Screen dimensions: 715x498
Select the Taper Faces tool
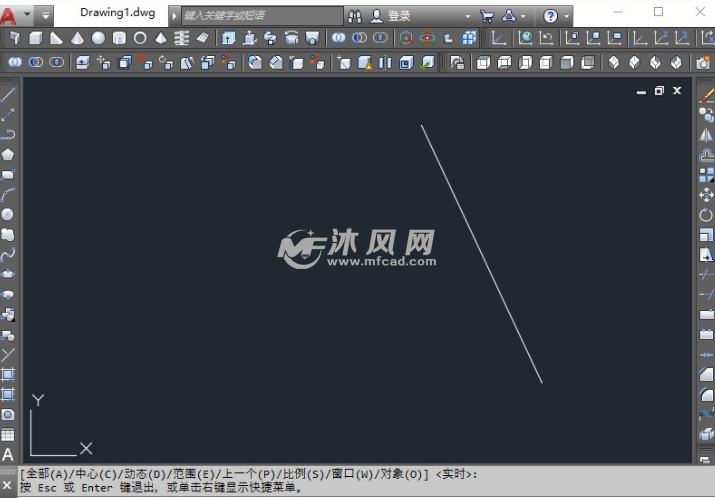click(x=187, y=62)
